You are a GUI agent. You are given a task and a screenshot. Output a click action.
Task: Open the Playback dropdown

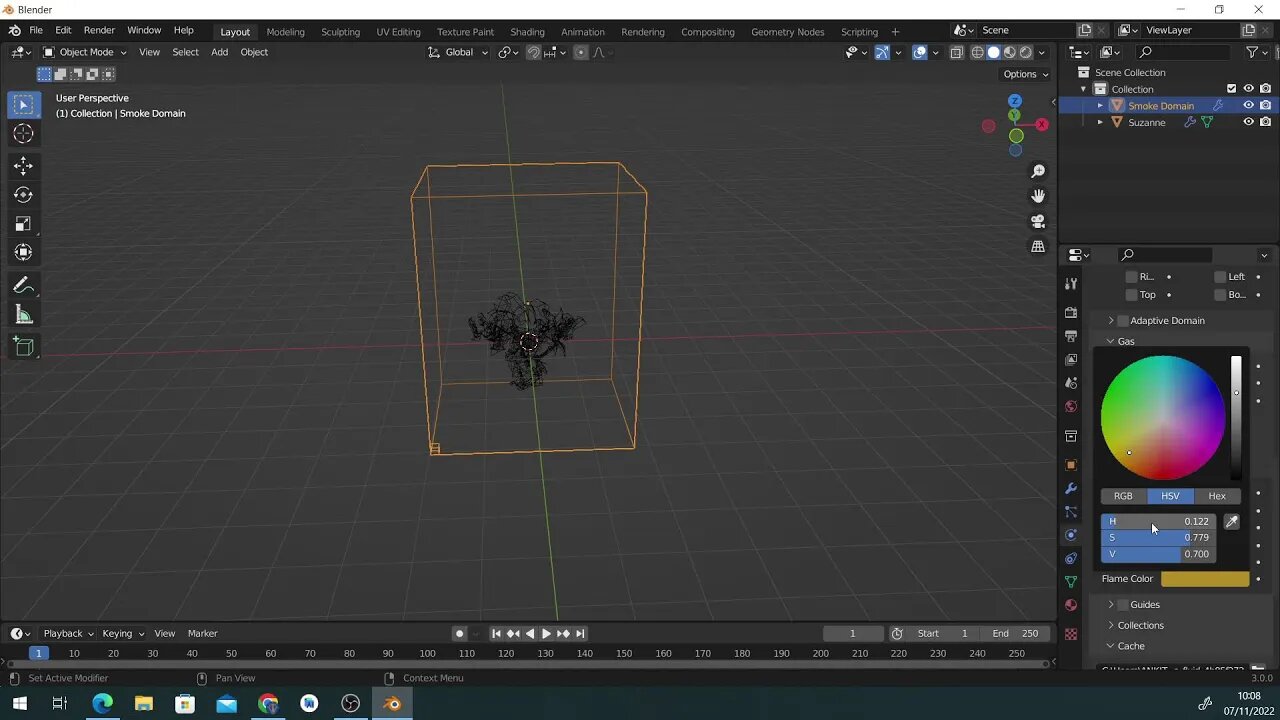68,633
